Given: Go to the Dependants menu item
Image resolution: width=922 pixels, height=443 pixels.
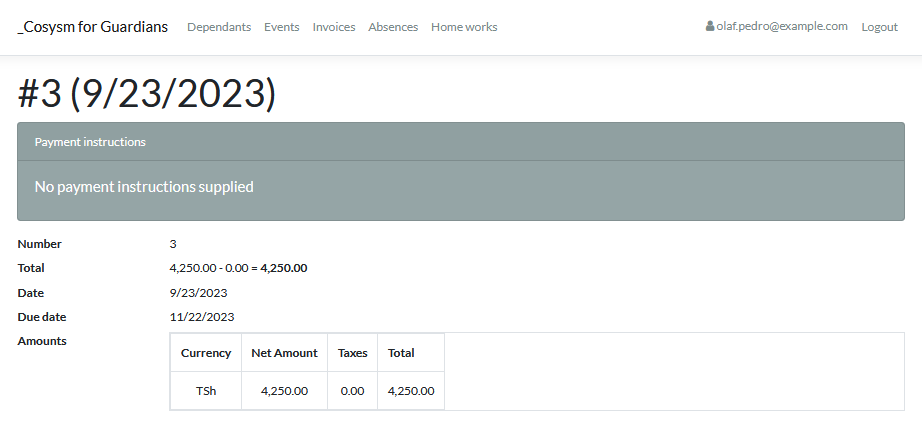Looking at the screenshot, I should click(x=219, y=27).
